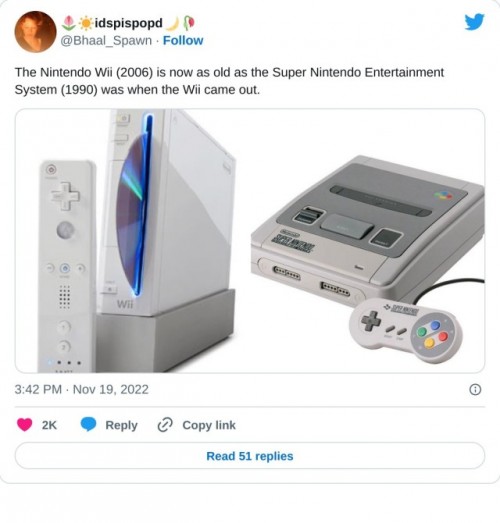Open the Read 51 replies button
Viewport: 500px width, 523px height.
click(250, 456)
